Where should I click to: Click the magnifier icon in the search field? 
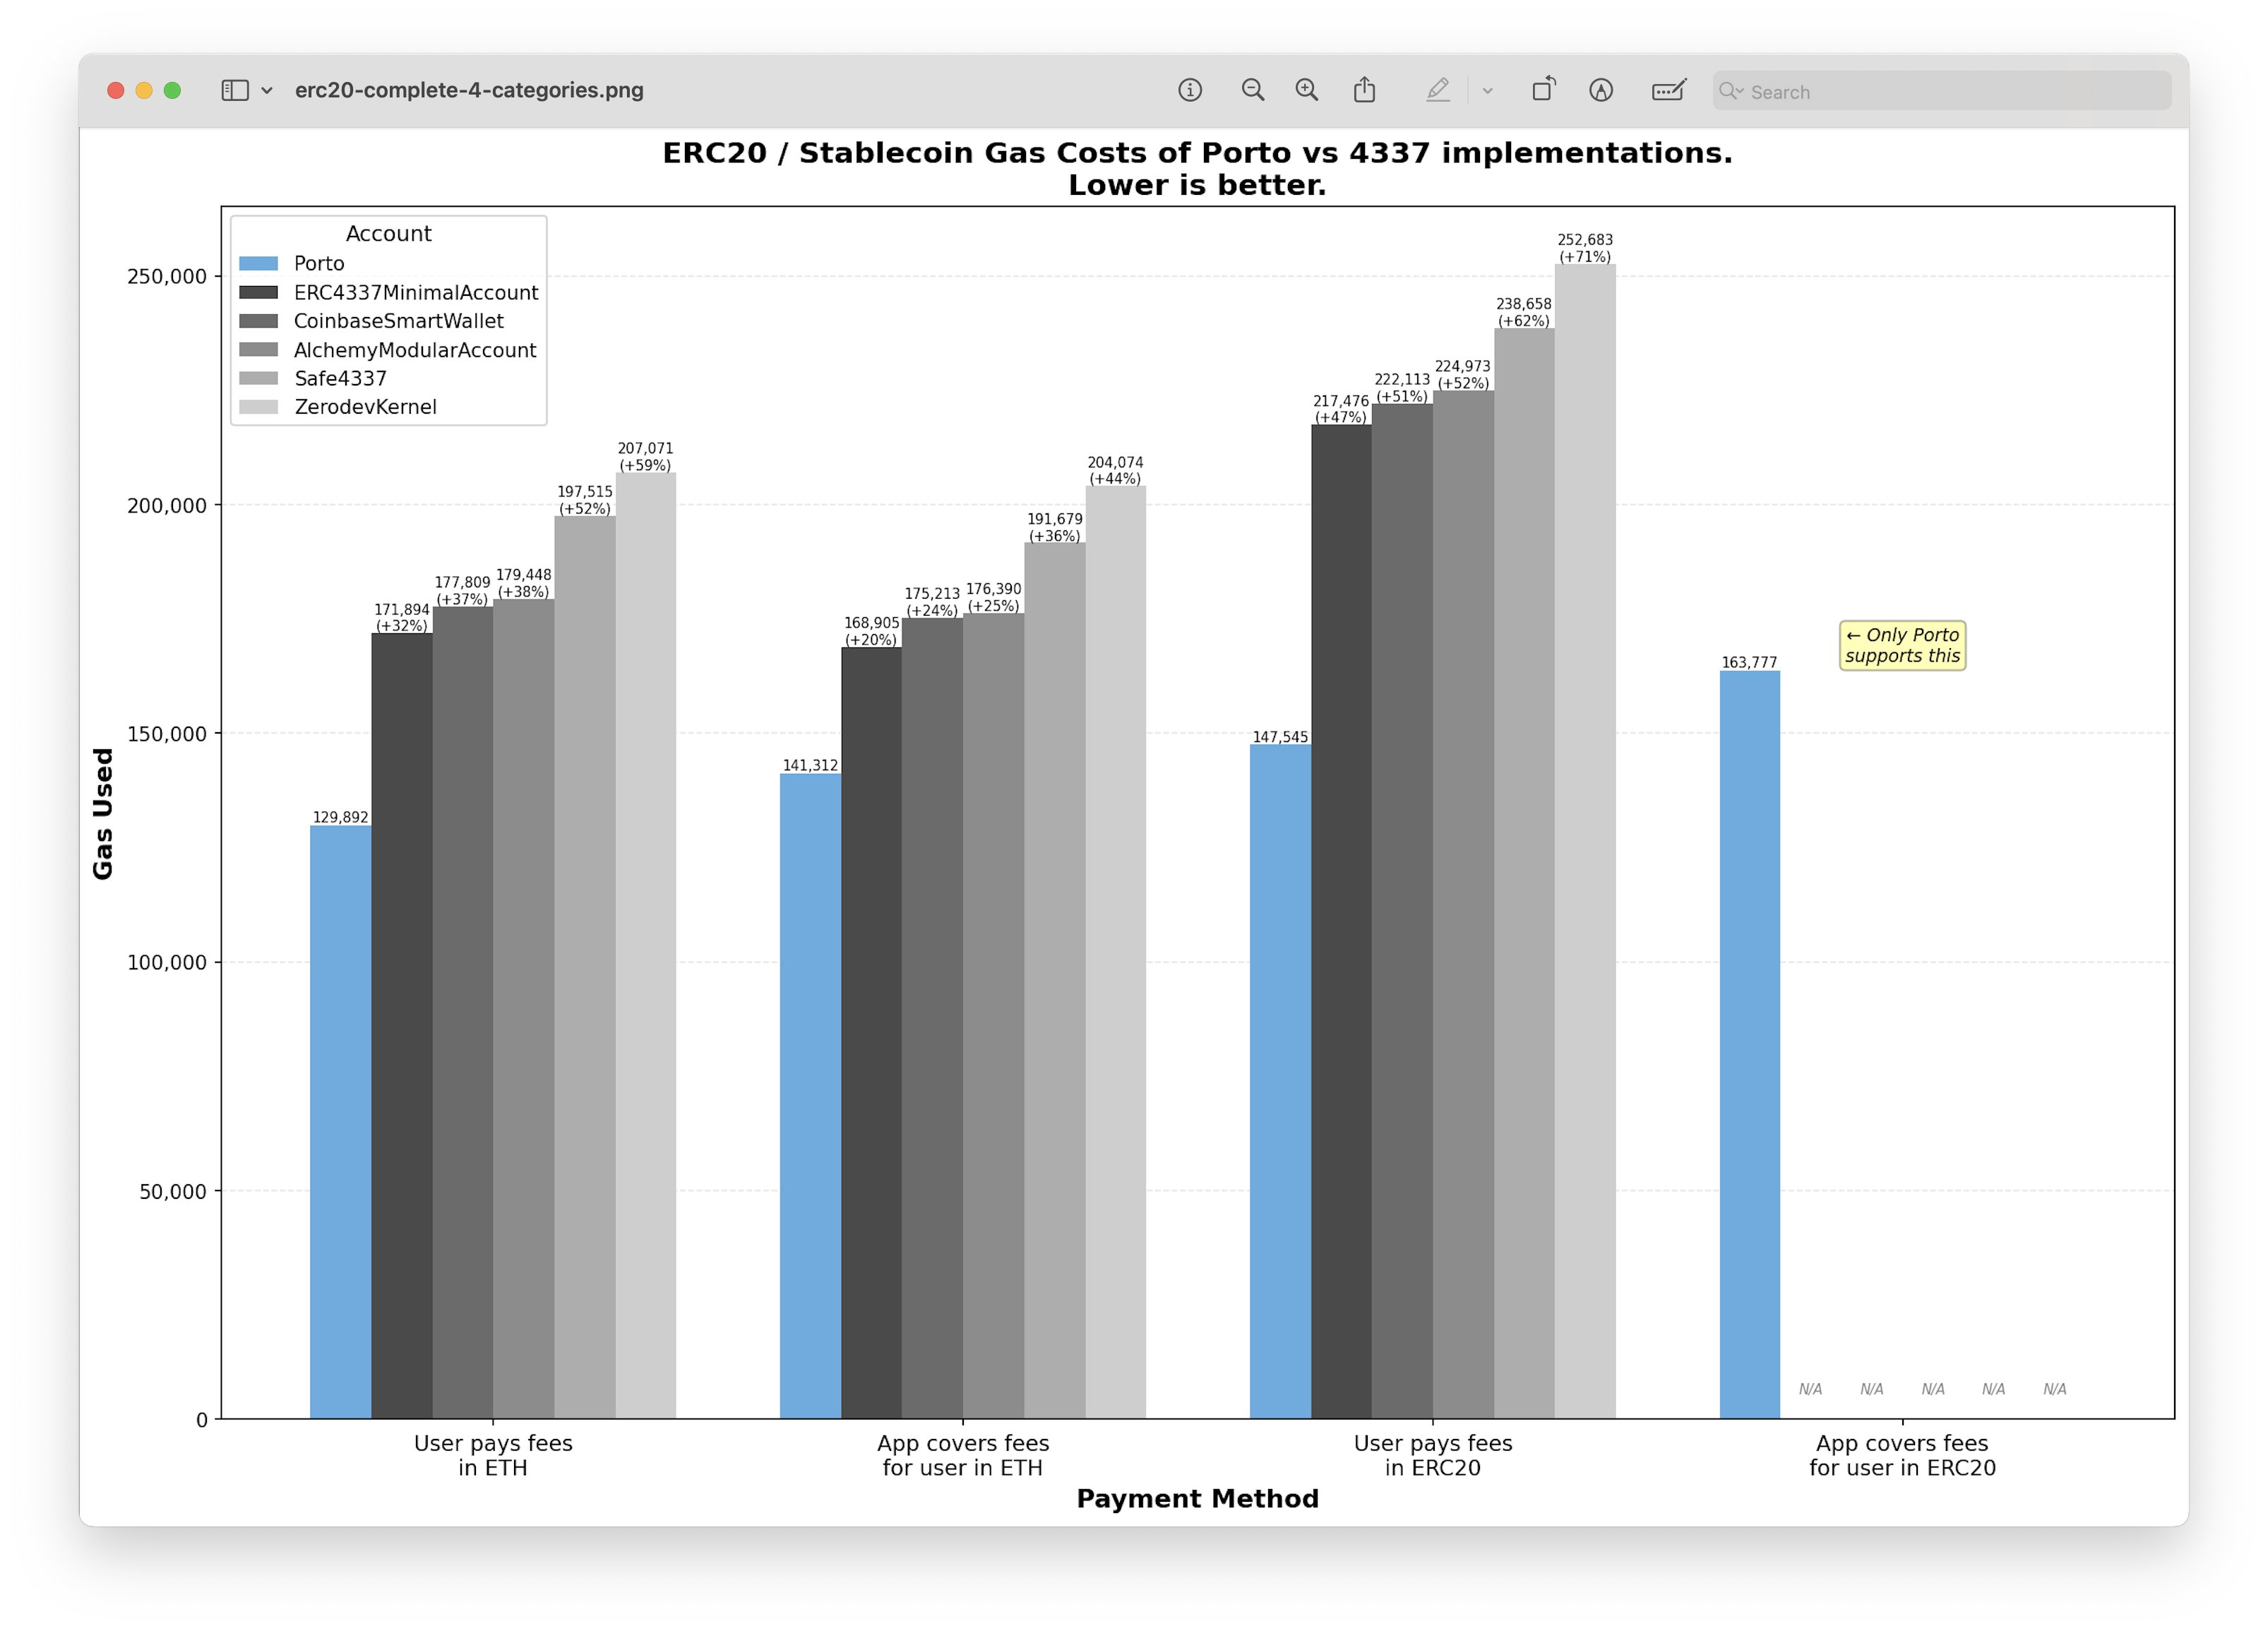tap(1731, 91)
